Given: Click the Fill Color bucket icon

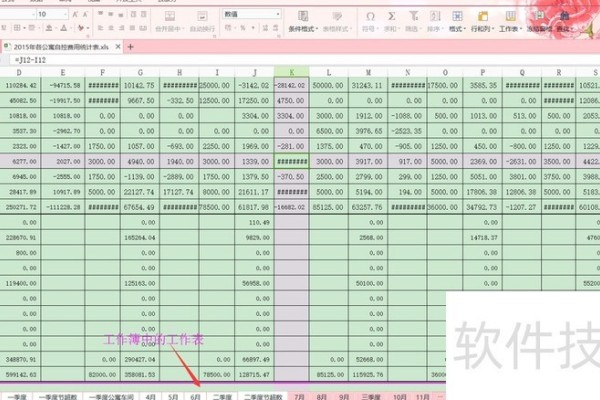Looking at the screenshot, I should [x=49, y=28].
